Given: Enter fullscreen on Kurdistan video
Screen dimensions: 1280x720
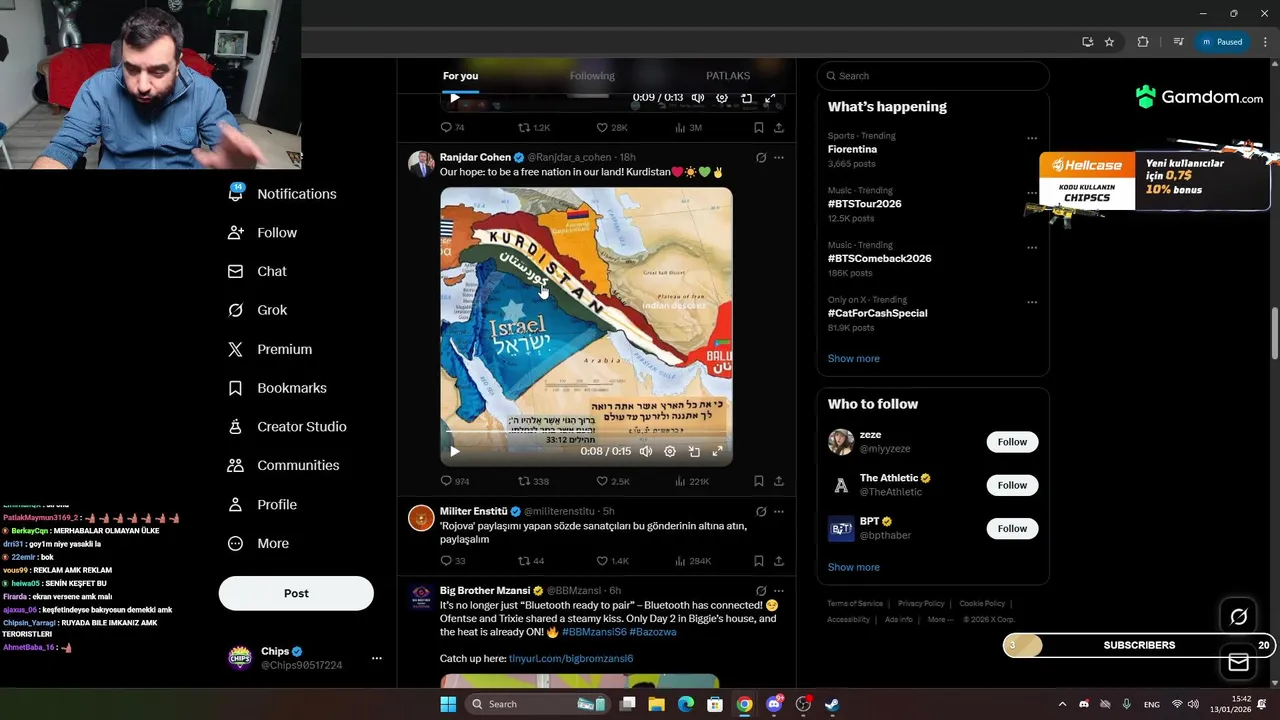Looking at the screenshot, I should coord(717,451).
